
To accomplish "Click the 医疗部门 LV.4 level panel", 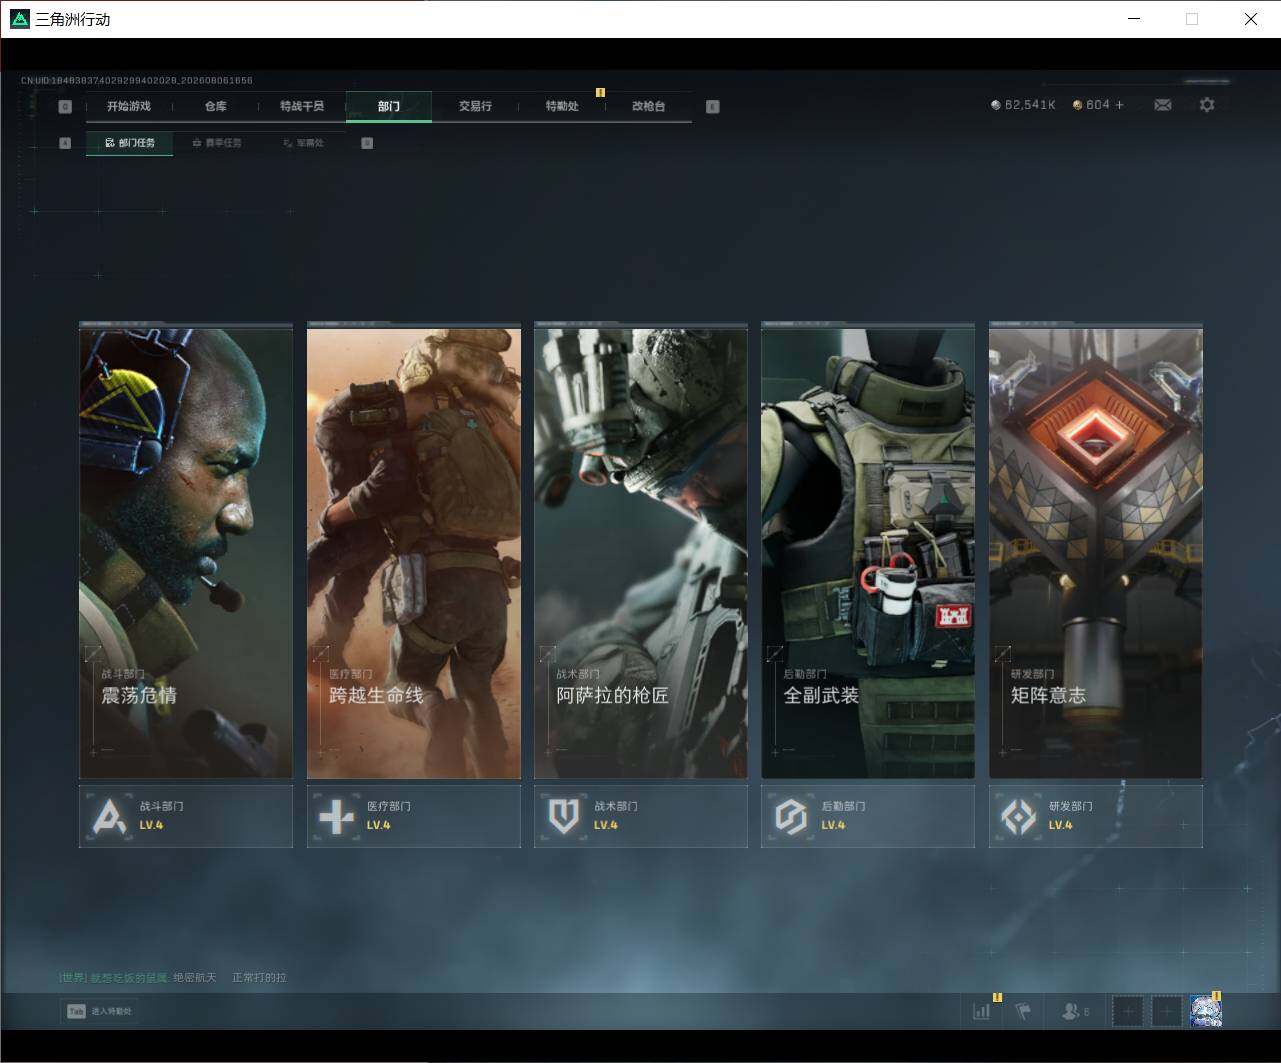I will (x=414, y=816).
